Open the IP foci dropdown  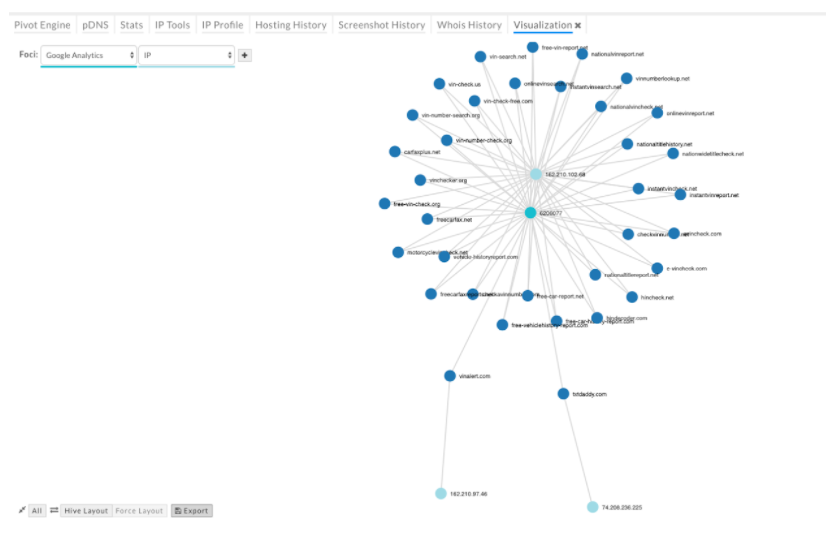click(x=186, y=55)
